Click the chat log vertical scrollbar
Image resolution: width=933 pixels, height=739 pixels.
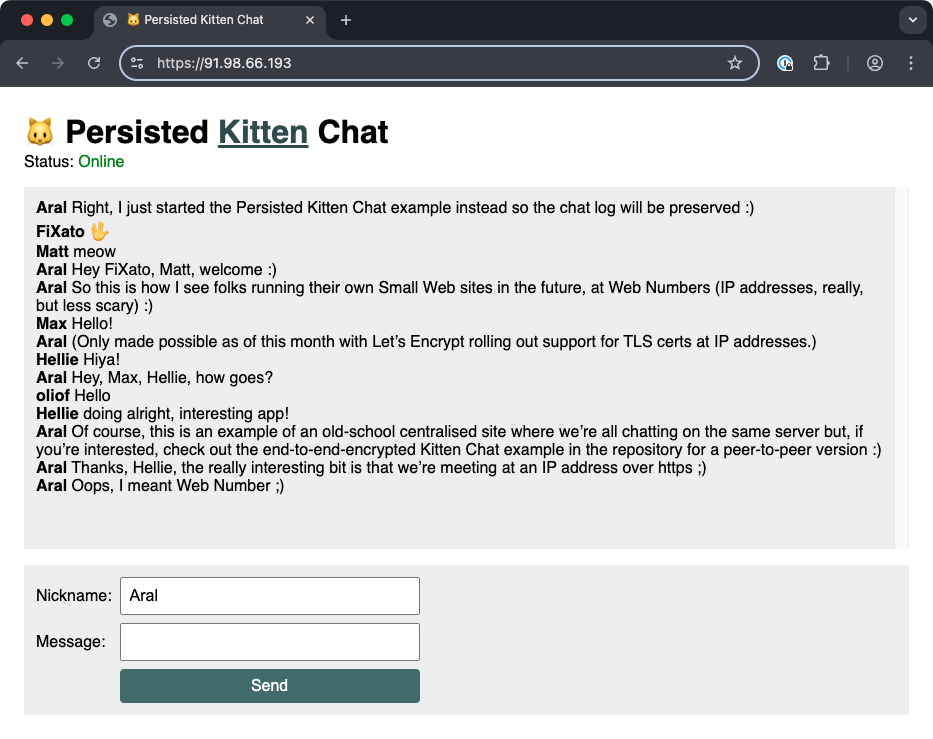(x=901, y=367)
